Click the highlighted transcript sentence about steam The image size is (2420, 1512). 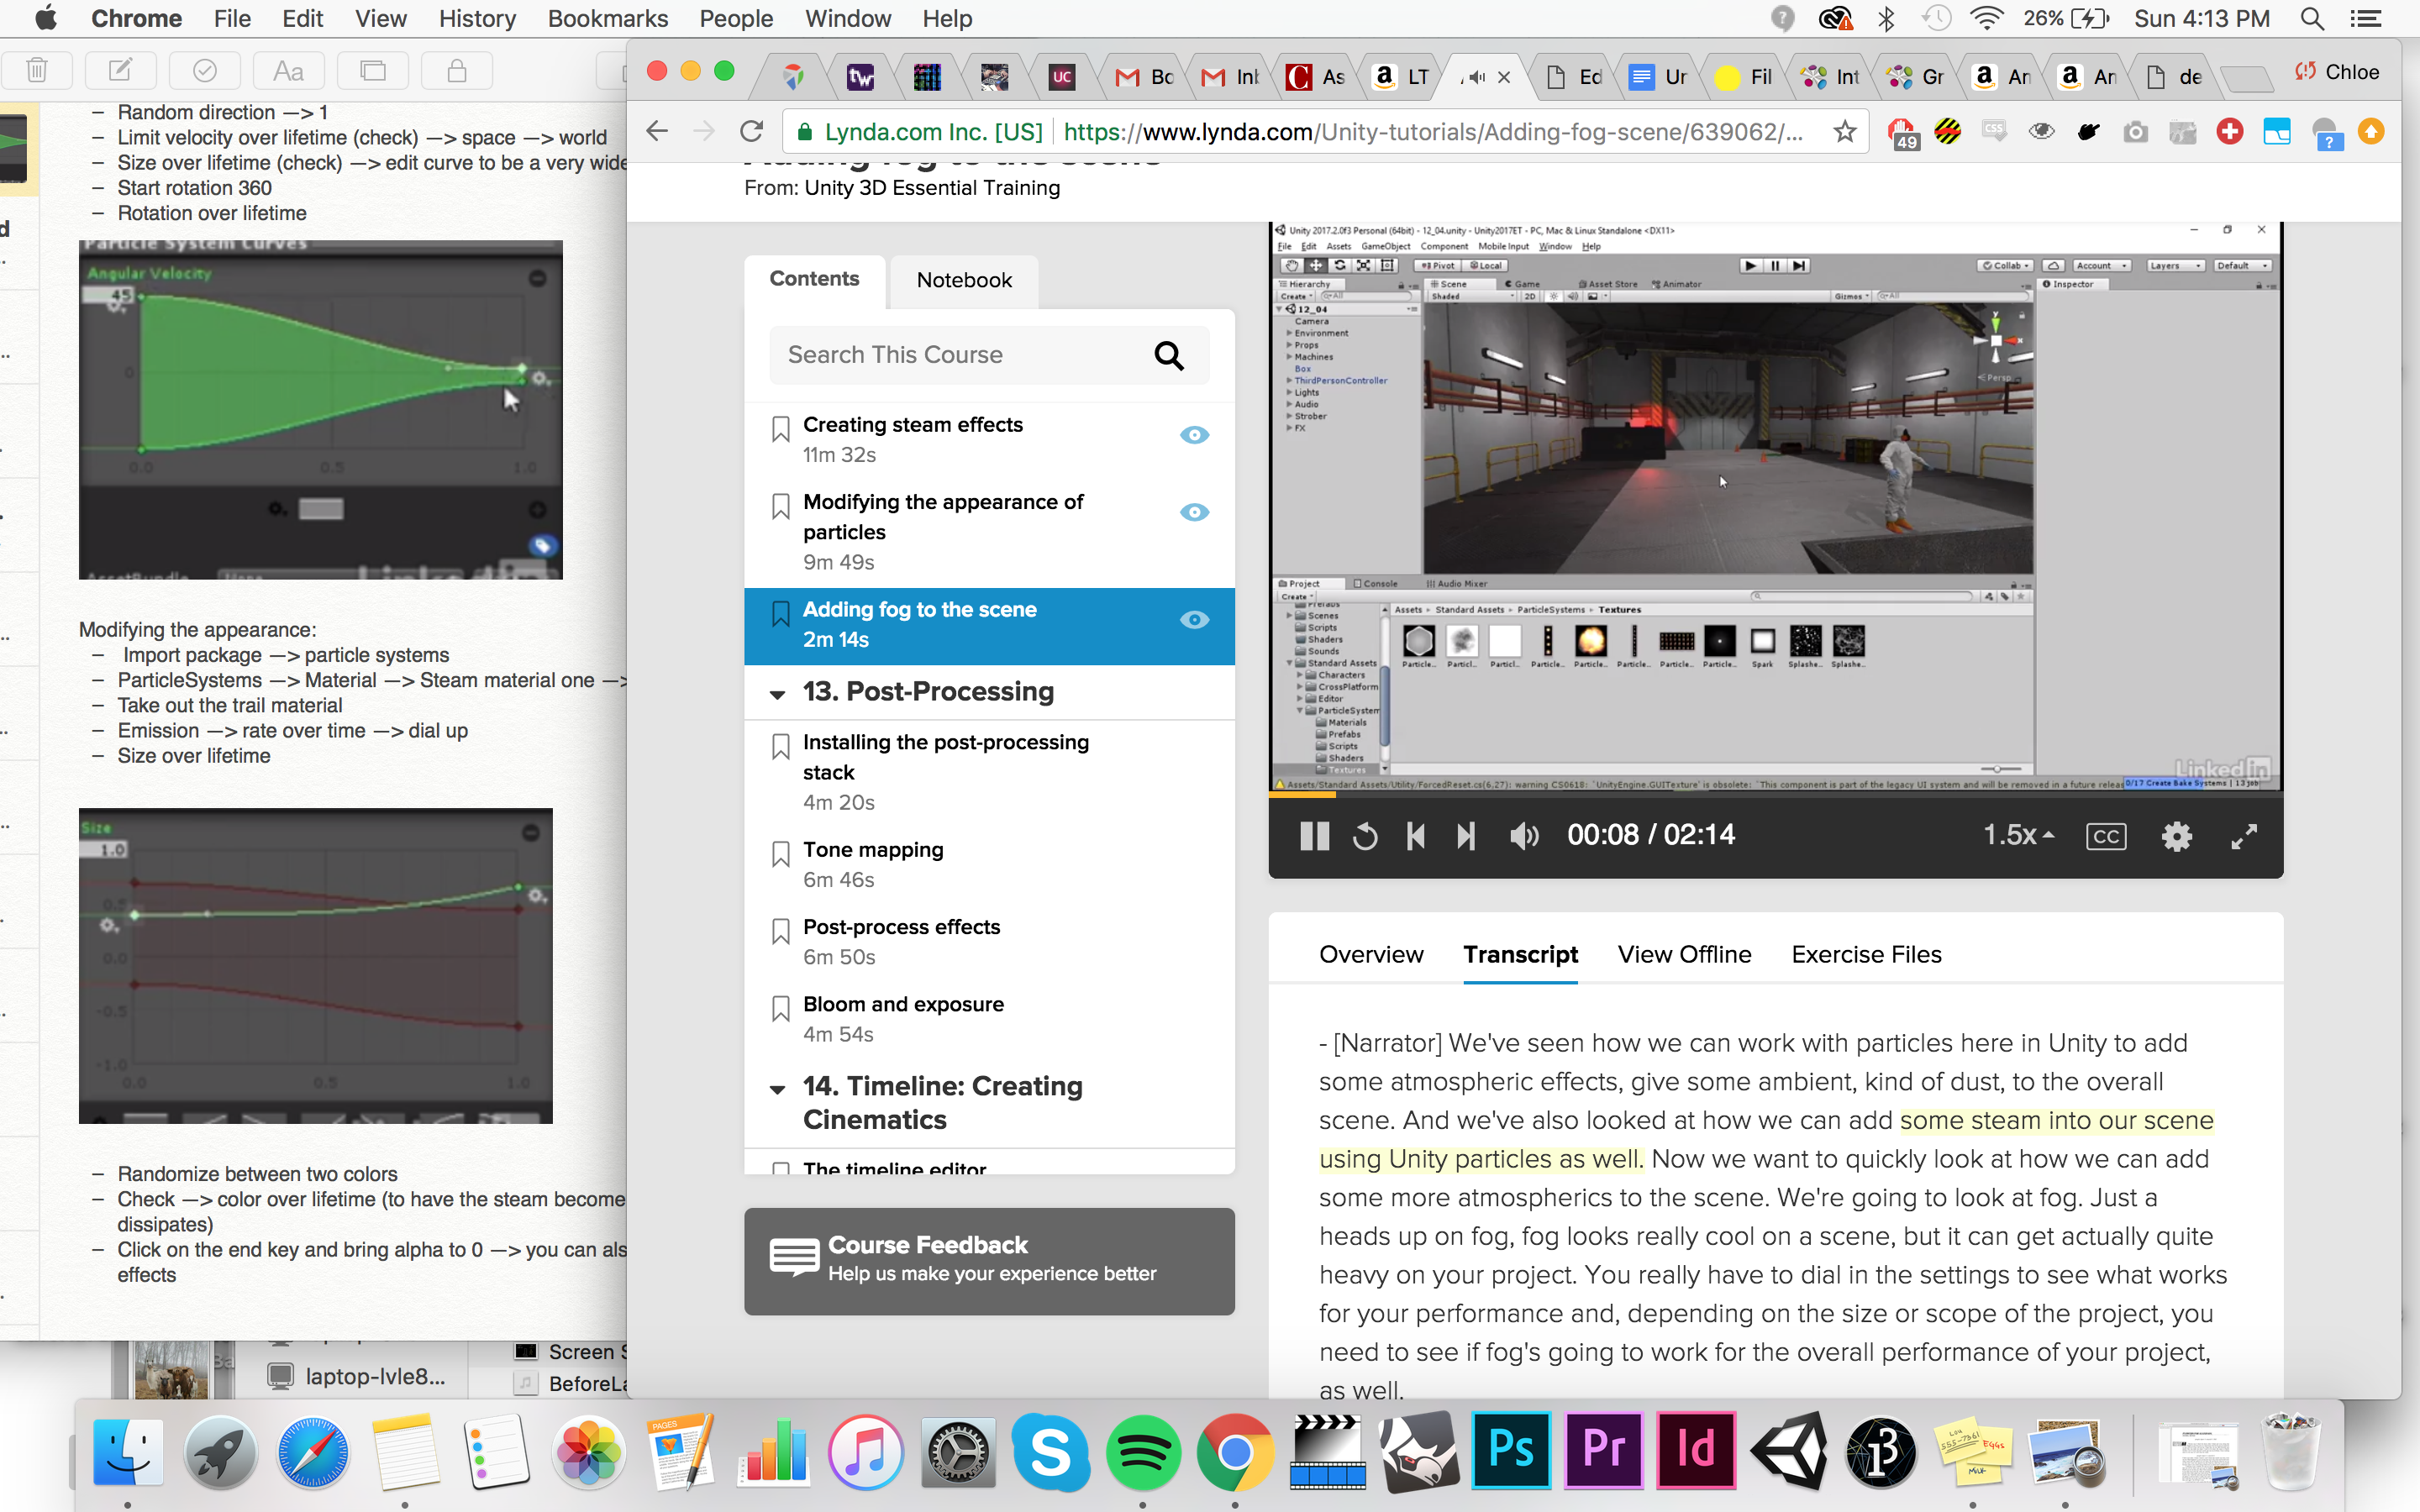pos(1766,1139)
